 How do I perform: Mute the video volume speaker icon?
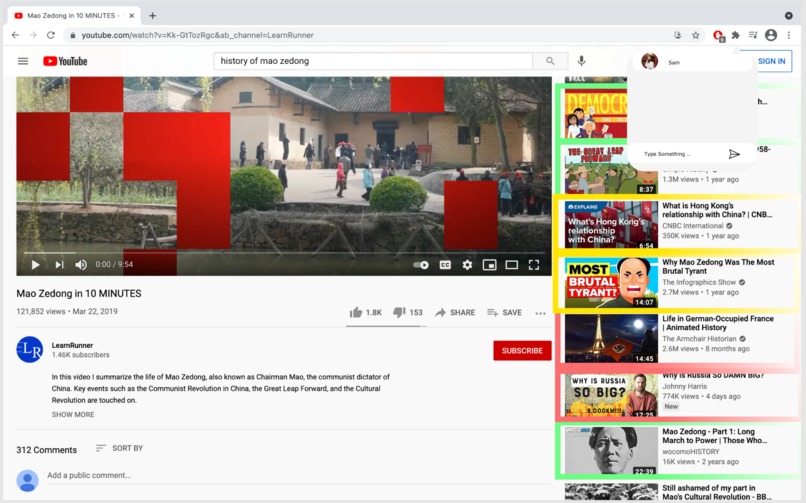coord(81,265)
